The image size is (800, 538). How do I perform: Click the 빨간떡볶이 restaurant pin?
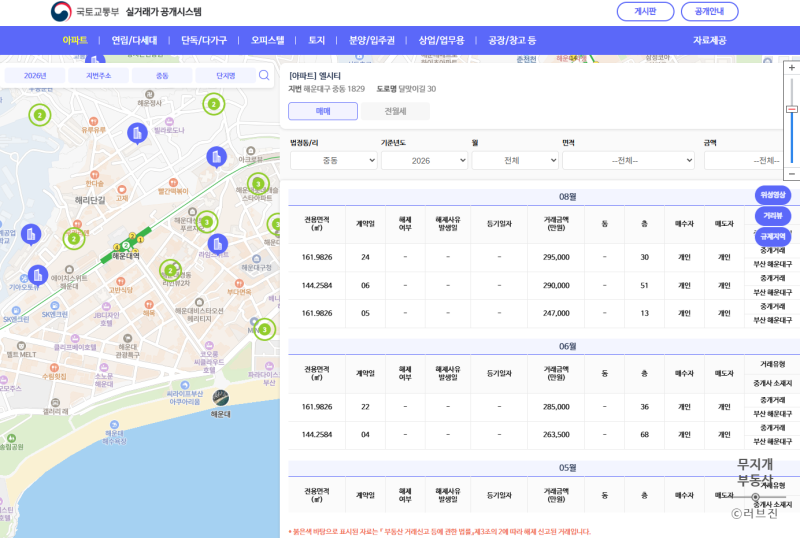click(173, 182)
